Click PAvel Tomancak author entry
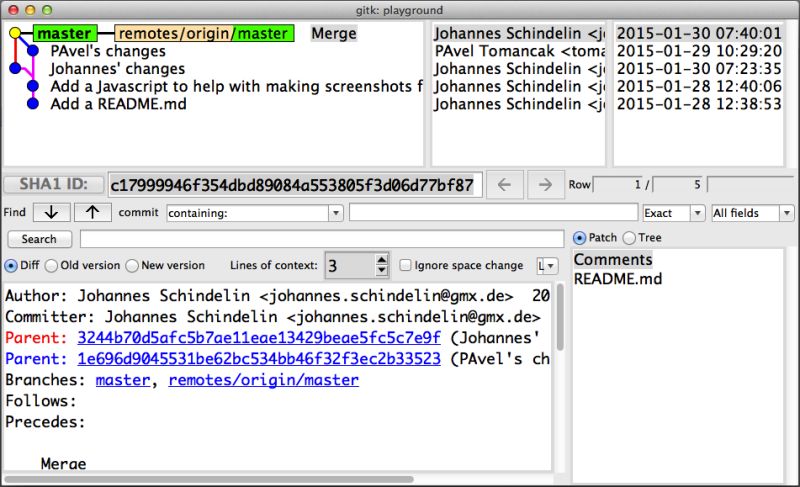Viewport: 800px width, 487px height. pyautogui.click(x=519, y=51)
